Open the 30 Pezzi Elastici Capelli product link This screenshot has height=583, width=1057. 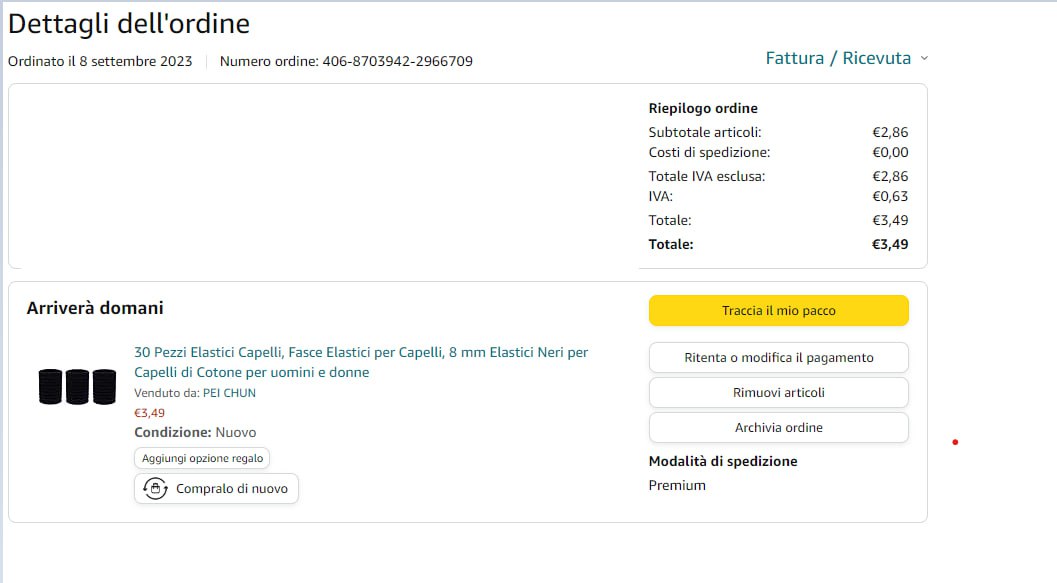pyautogui.click(x=361, y=362)
